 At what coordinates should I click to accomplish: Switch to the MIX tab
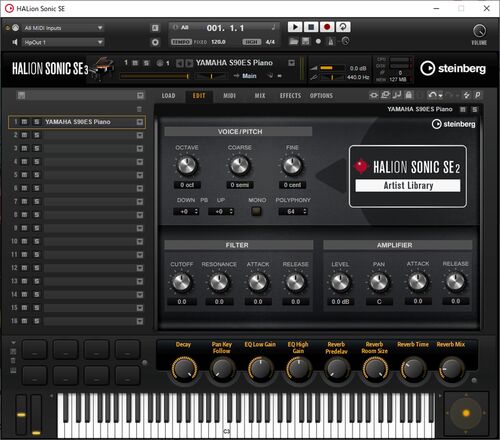tap(260, 96)
